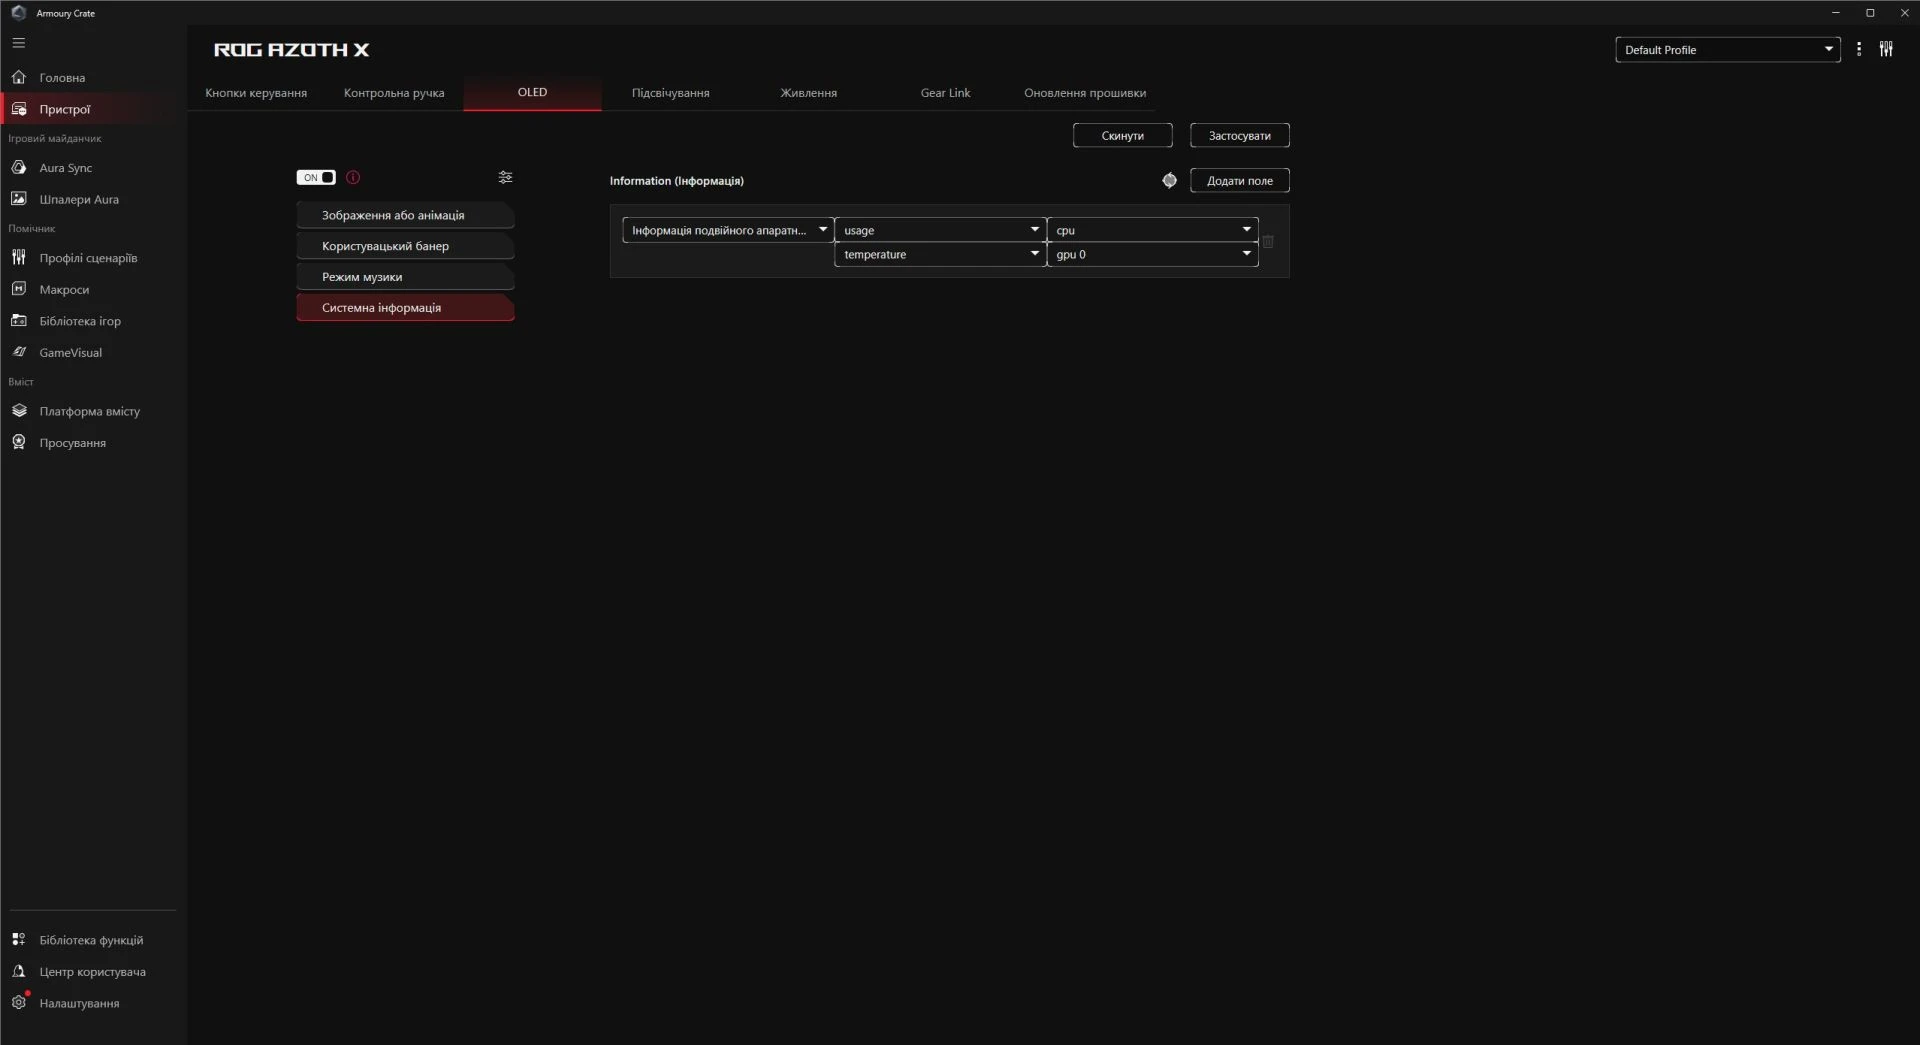Screen dimensions: 1920x1045
Task: Open OLED display settings sliders icon
Action: point(505,177)
